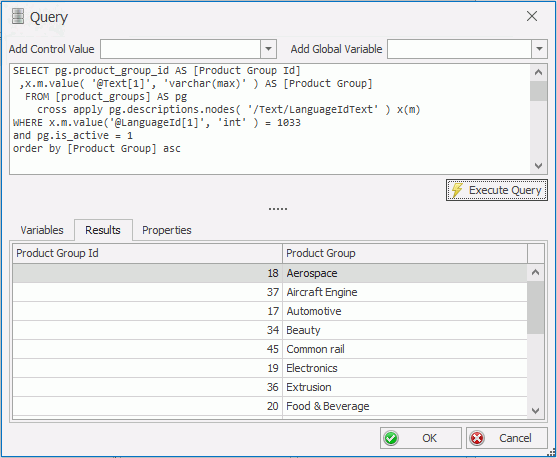Click inside the SQL query text editor
The width and height of the screenshot is (557, 458).
[x=270, y=119]
